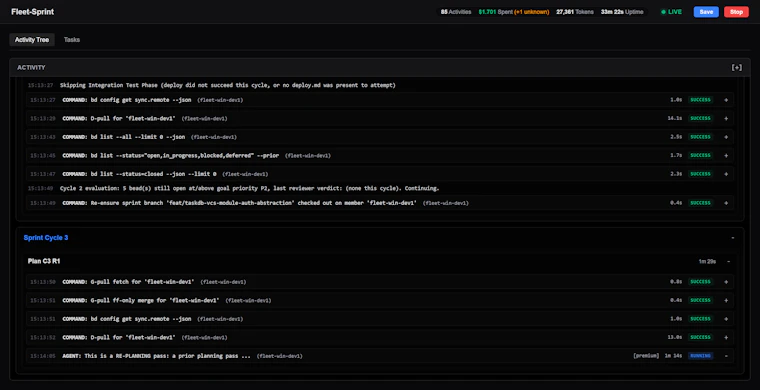Expand the bd config get sync.remote row at 15:13:51
The width and height of the screenshot is (760, 390).
[726, 319]
